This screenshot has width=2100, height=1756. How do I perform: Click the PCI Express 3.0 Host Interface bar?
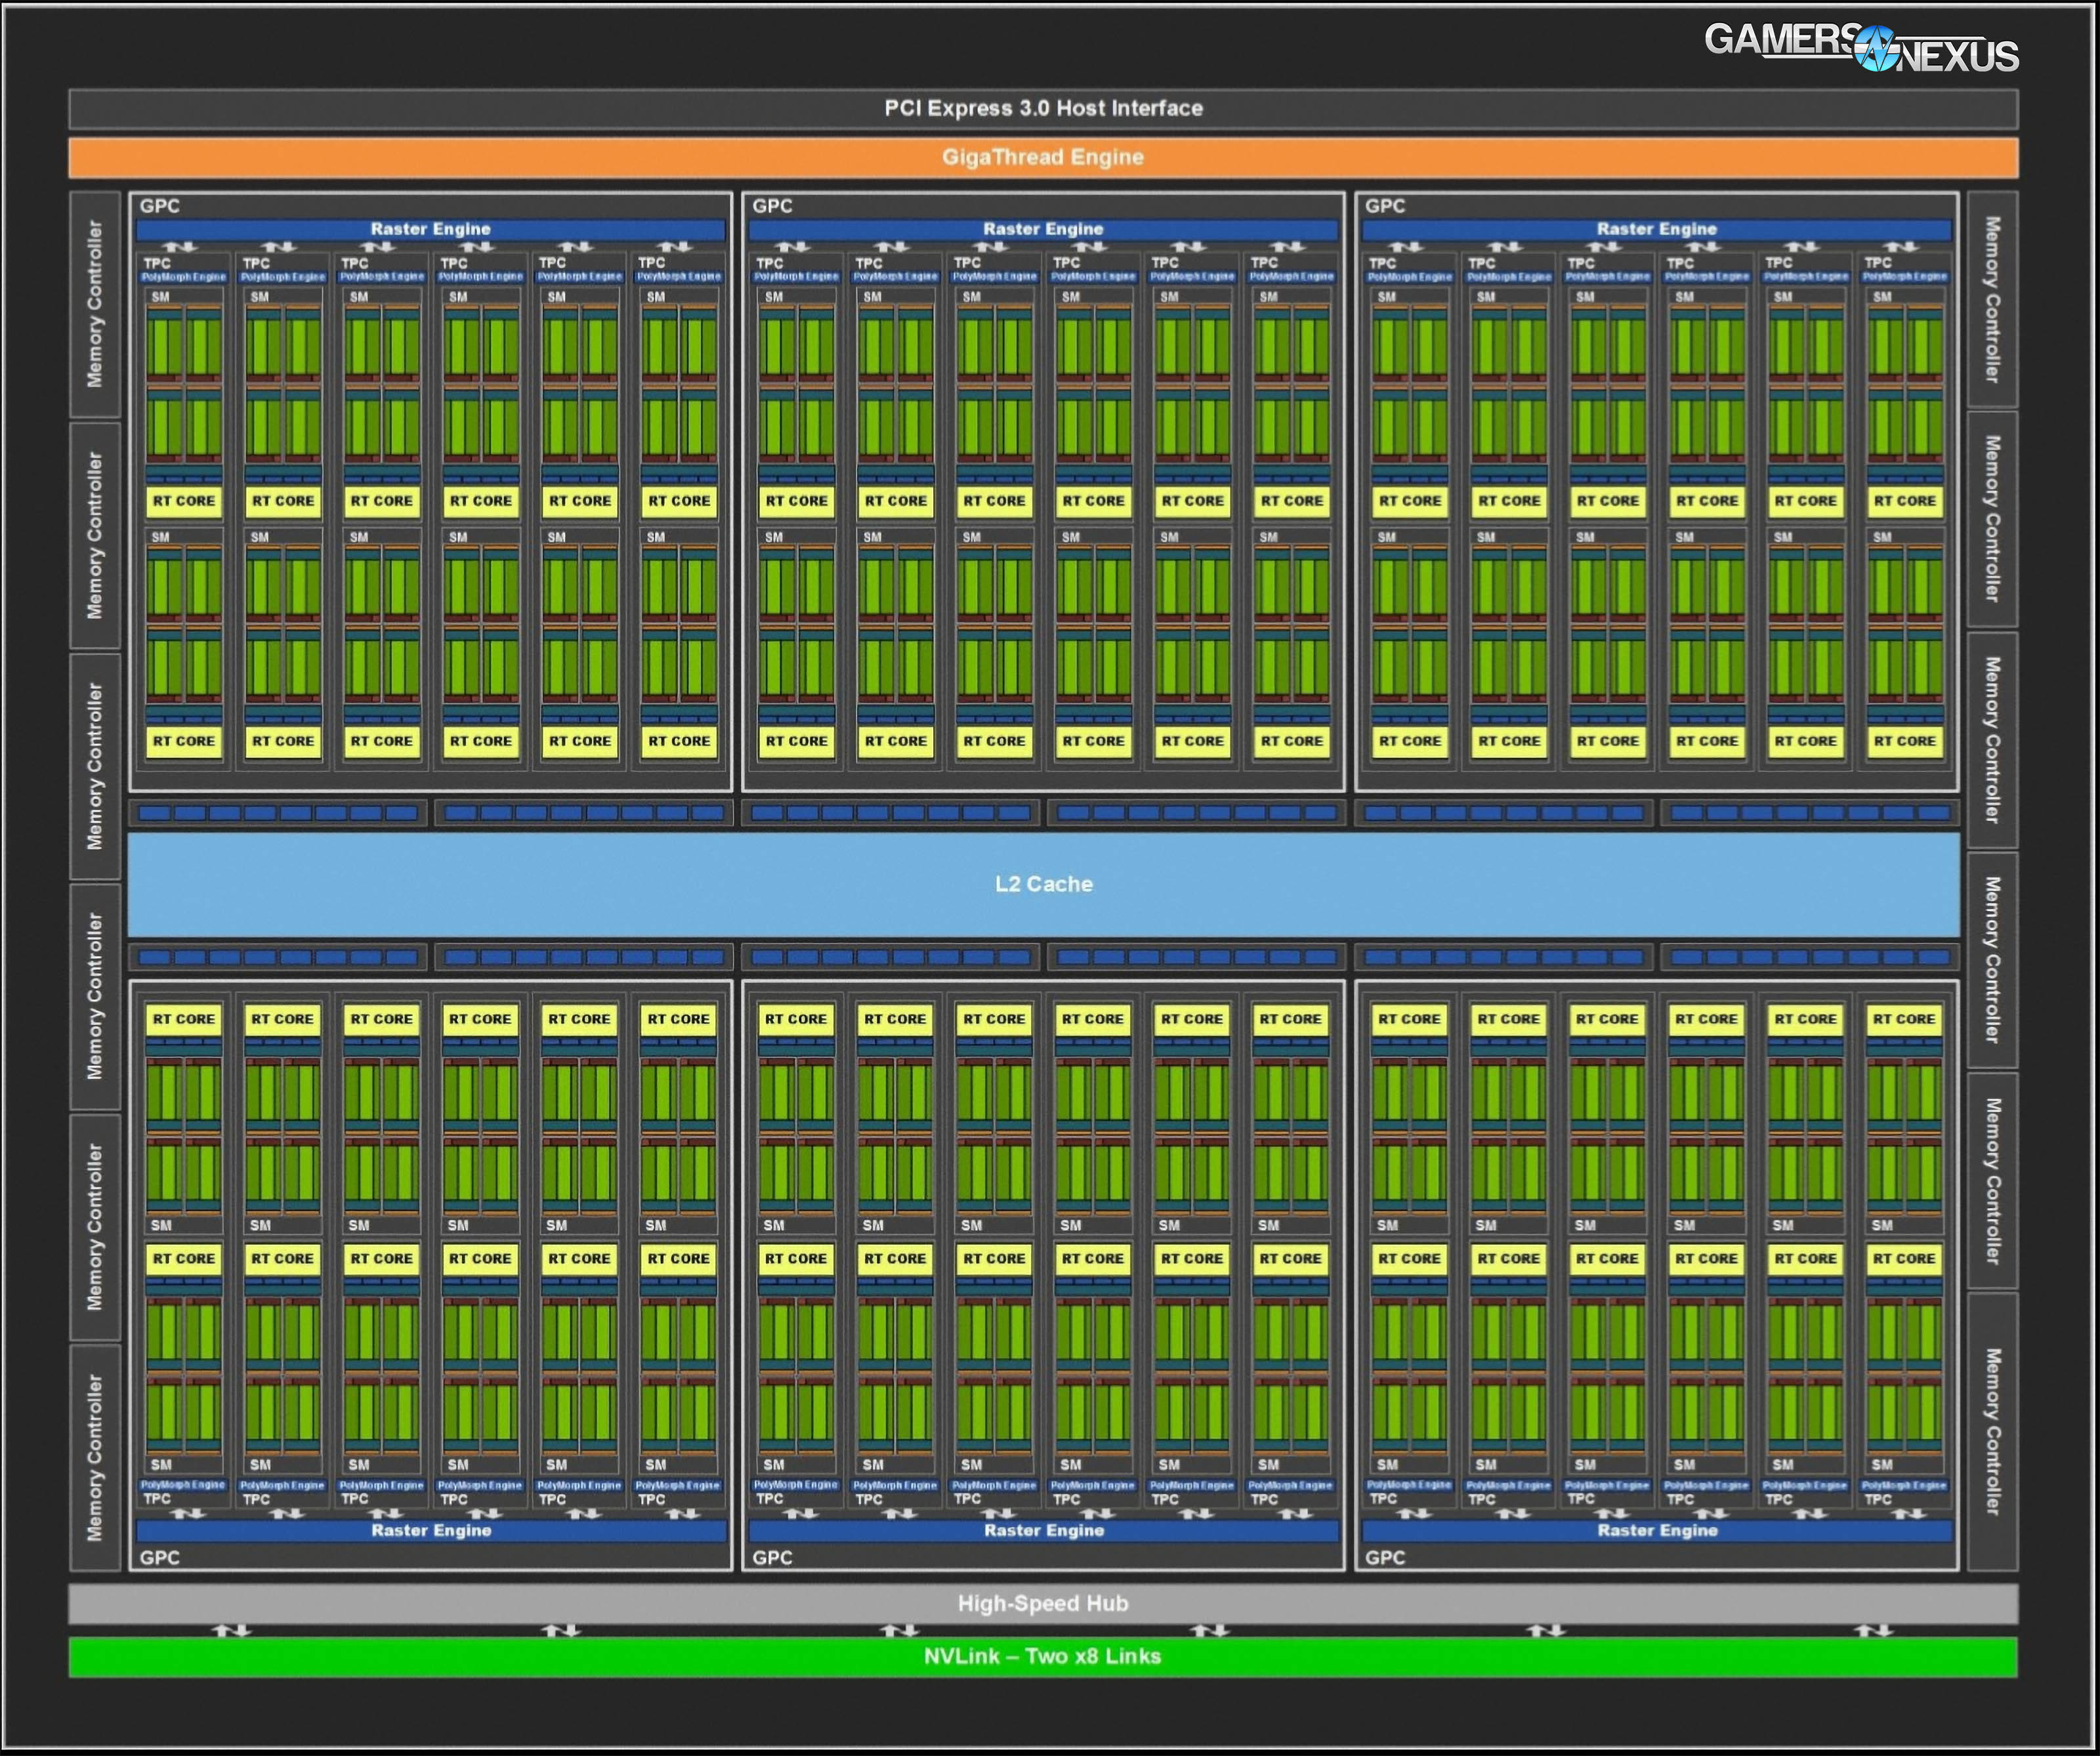1043,108
